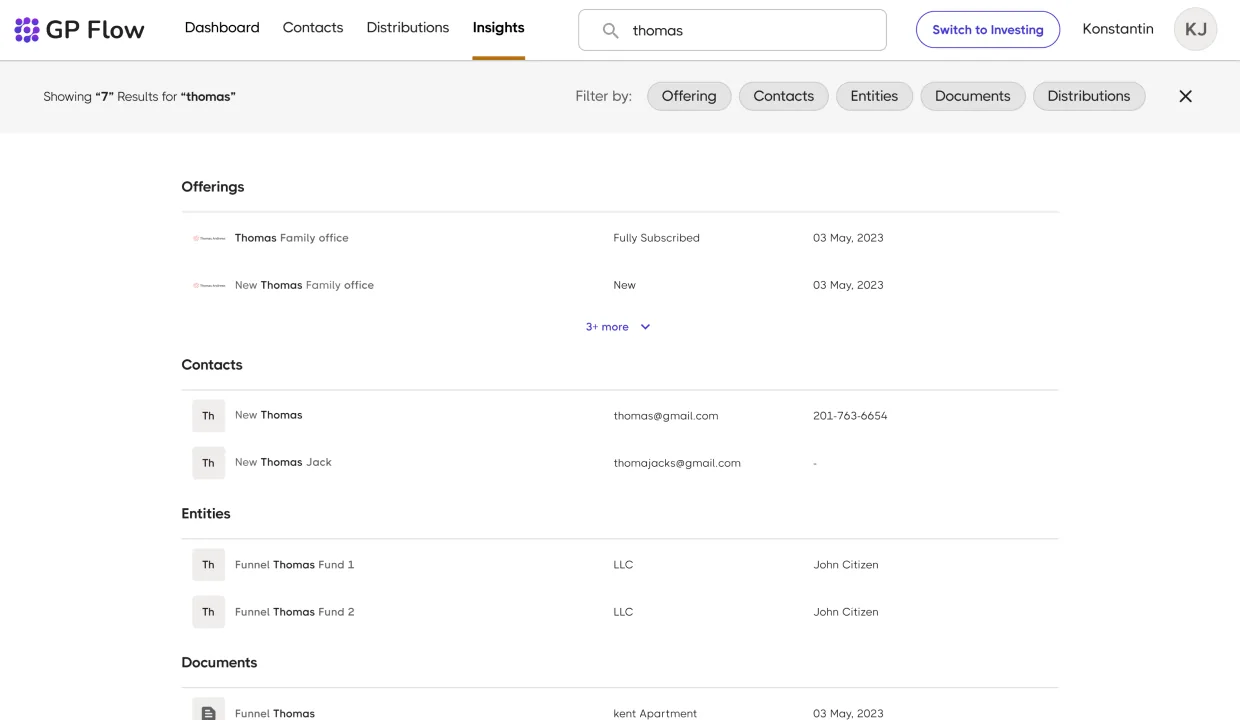Click the Switch to Investing button
Image resolution: width=1240 pixels, height=720 pixels.
coord(988,30)
